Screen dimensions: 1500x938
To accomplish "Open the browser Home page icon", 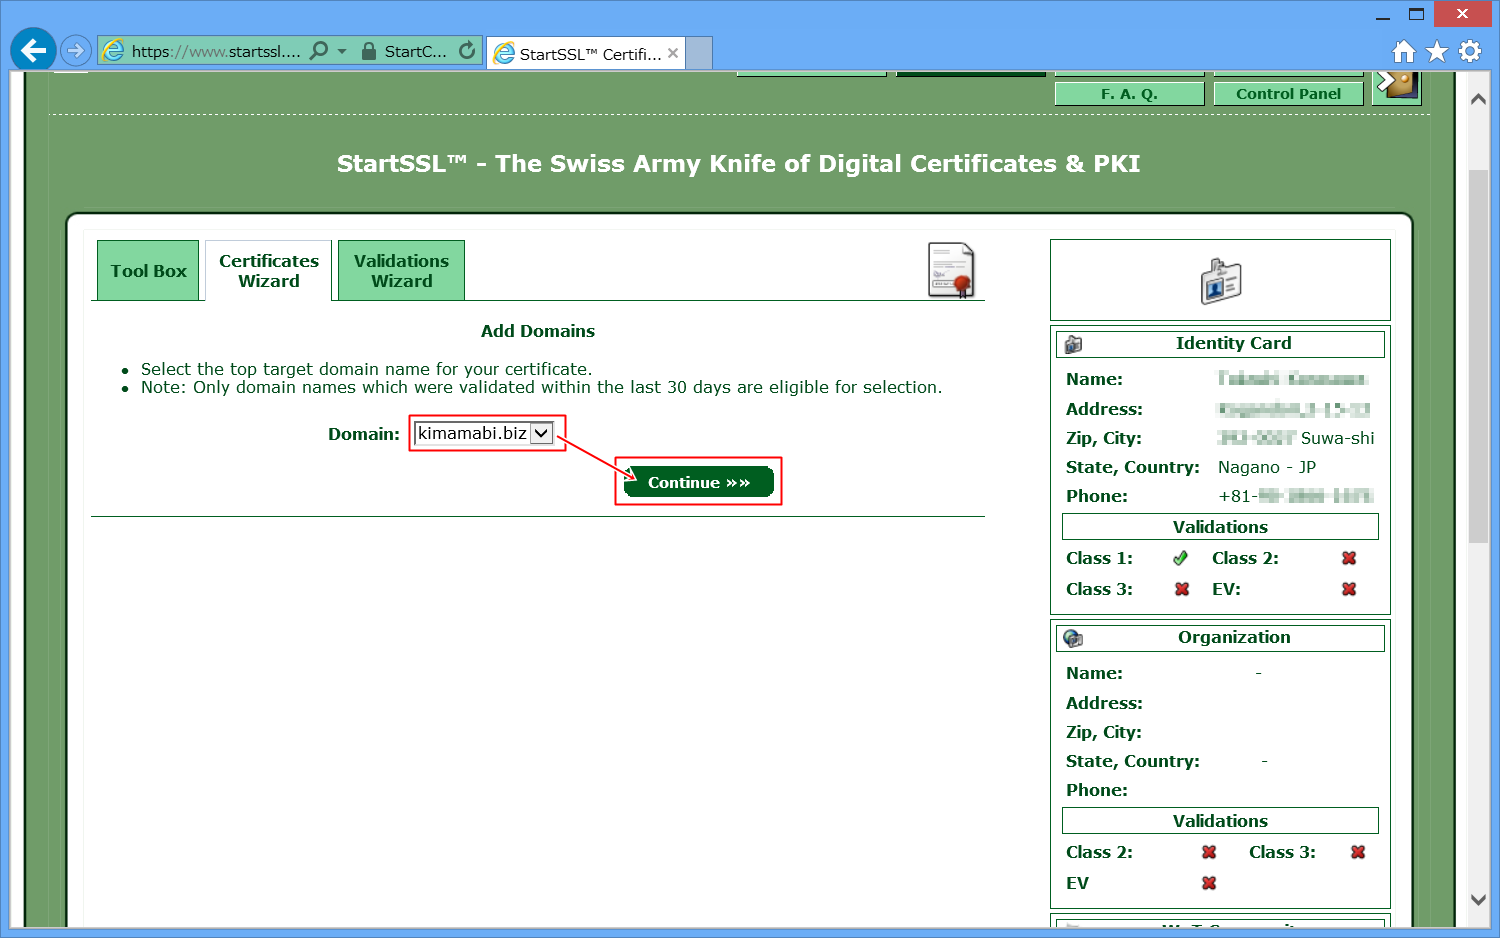I will pos(1404,51).
